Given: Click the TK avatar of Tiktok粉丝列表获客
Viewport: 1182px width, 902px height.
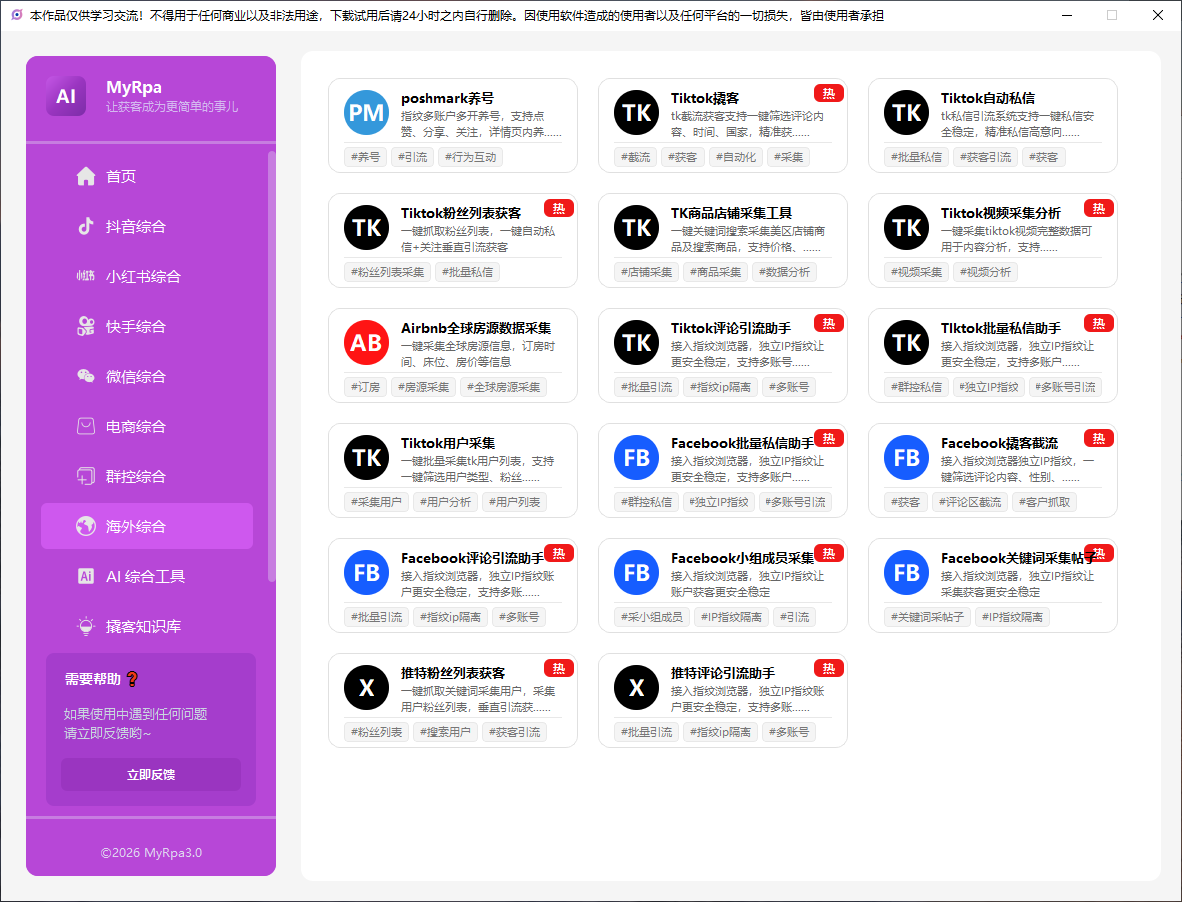Looking at the screenshot, I should (366, 228).
